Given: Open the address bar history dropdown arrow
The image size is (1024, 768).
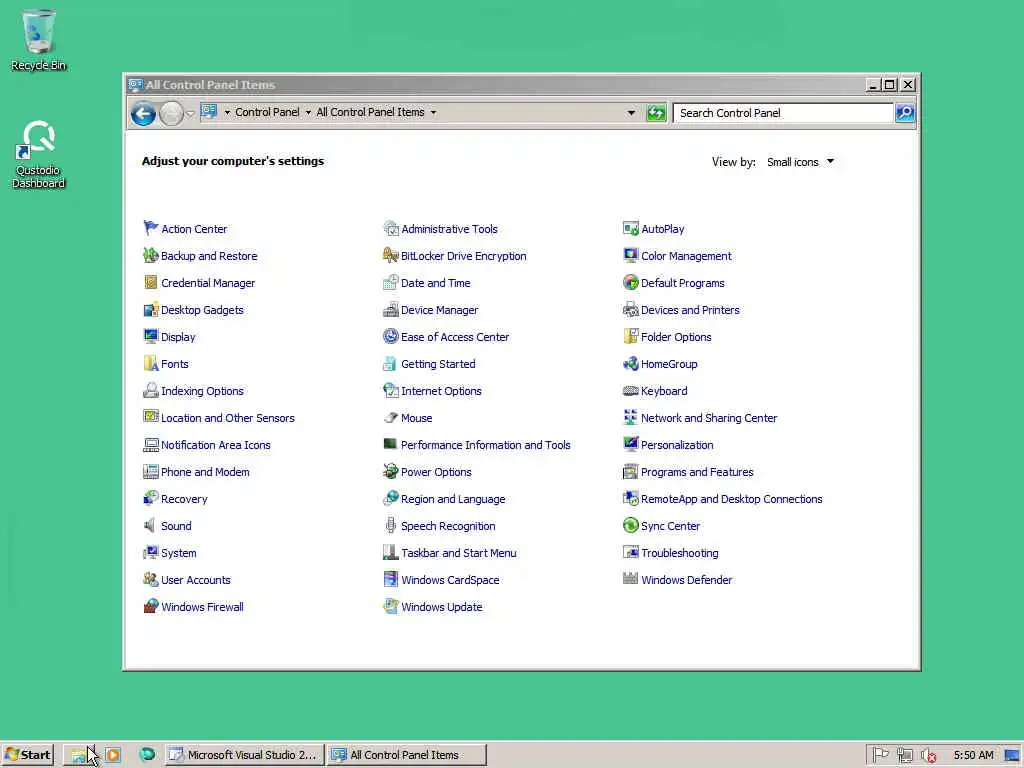Looking at the screenshot, I should pyautogui.click(x=631, y=112).
